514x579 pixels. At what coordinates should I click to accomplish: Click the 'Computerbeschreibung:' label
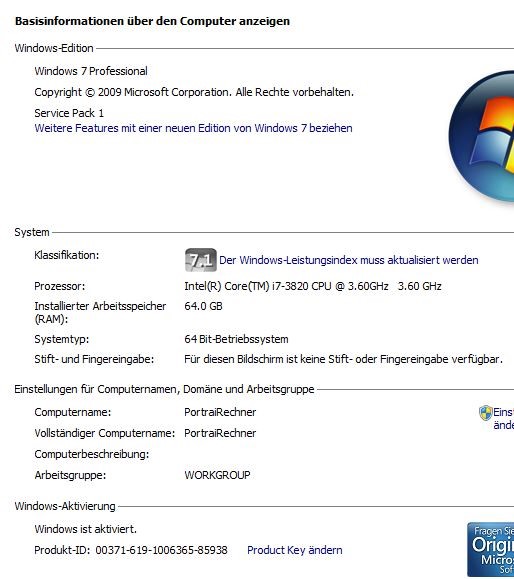click(92, 454)
